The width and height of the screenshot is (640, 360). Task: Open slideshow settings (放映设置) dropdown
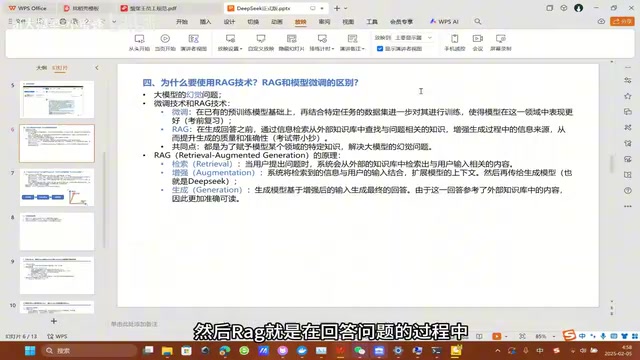coord(230,42)
